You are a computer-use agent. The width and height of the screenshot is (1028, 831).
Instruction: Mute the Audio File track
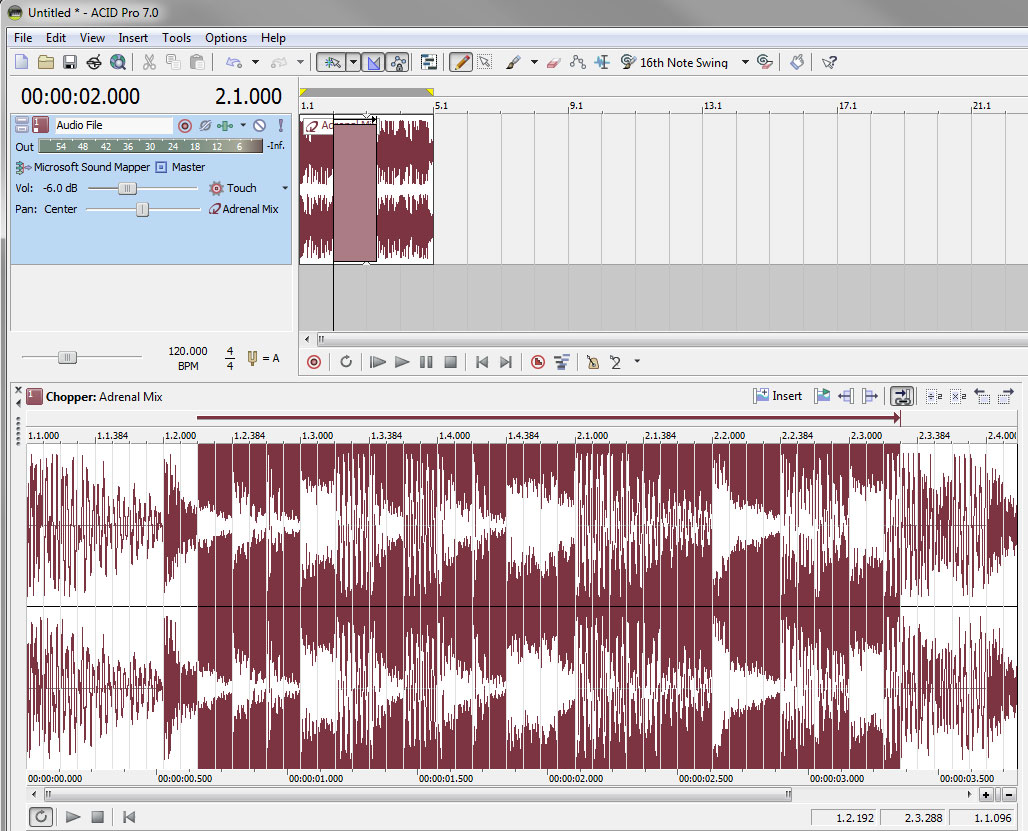pos(260,125)
